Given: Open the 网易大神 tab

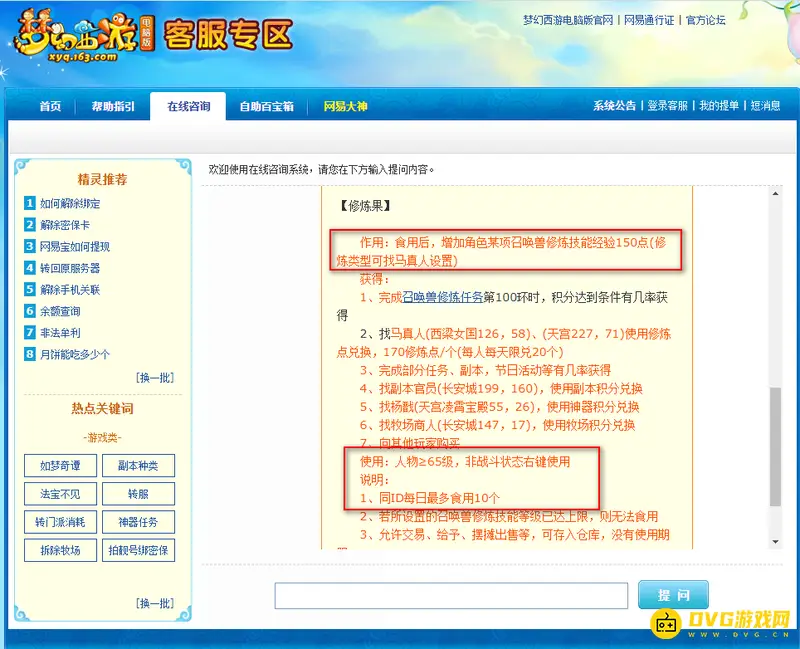Looking at the screenshot, I should [345, 106].
